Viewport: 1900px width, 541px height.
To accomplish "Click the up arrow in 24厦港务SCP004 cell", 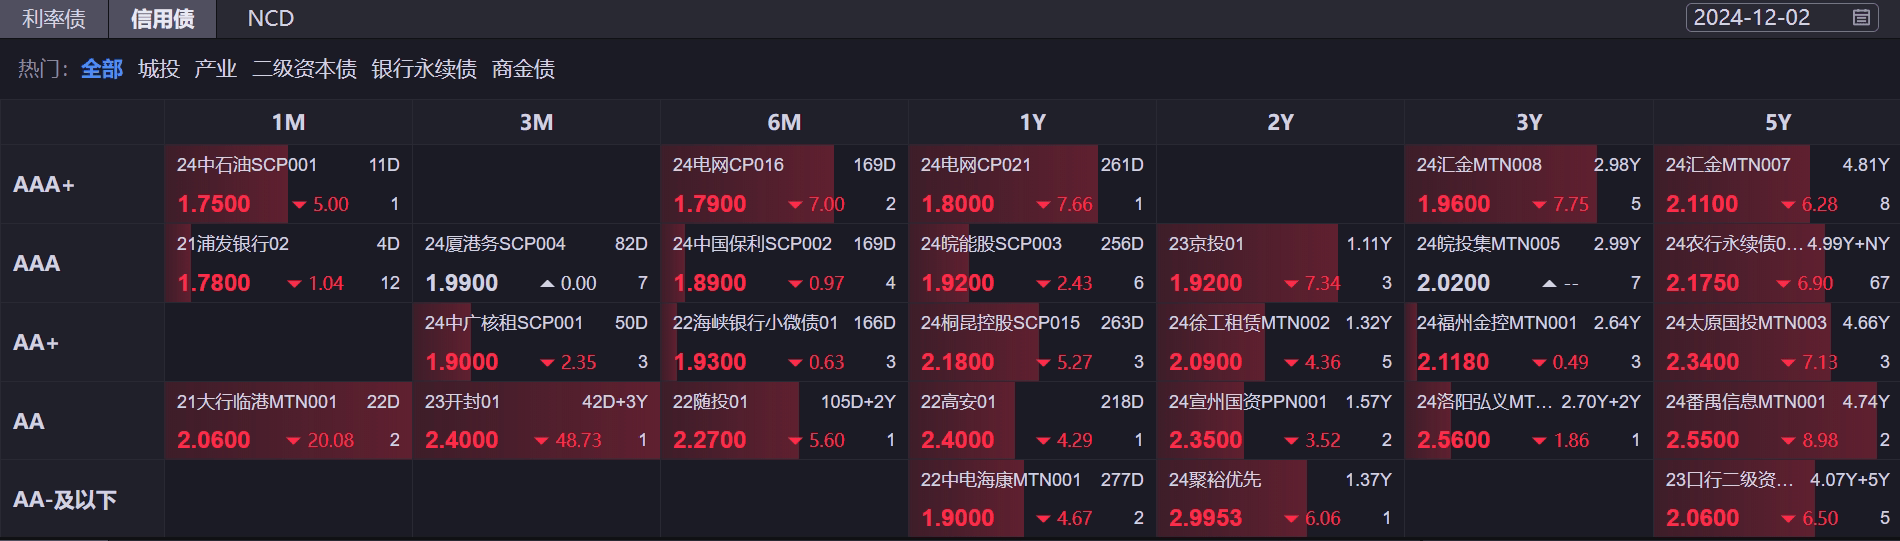I will click(547, 284).
